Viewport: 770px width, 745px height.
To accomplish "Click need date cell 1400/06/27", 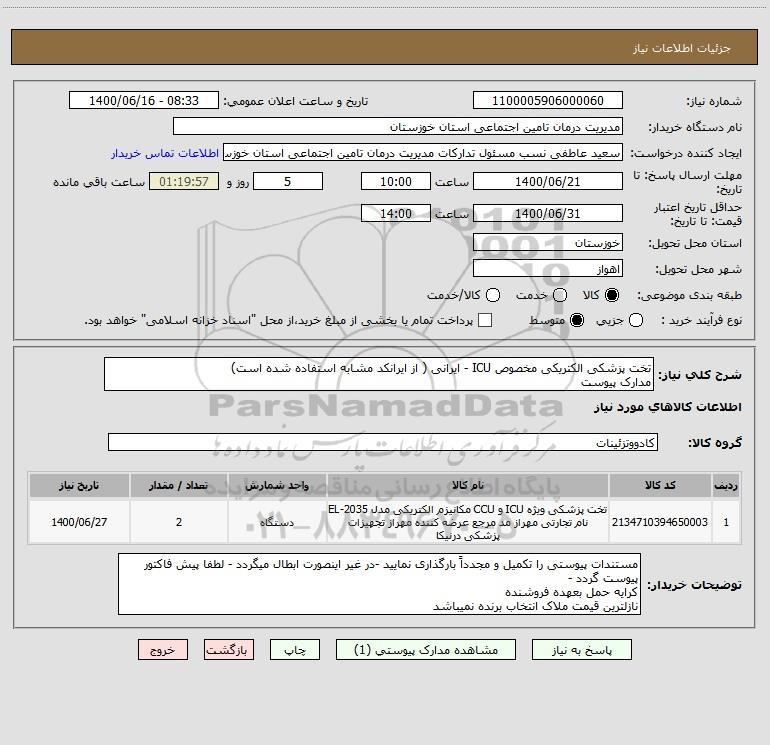I will (79, 522).
